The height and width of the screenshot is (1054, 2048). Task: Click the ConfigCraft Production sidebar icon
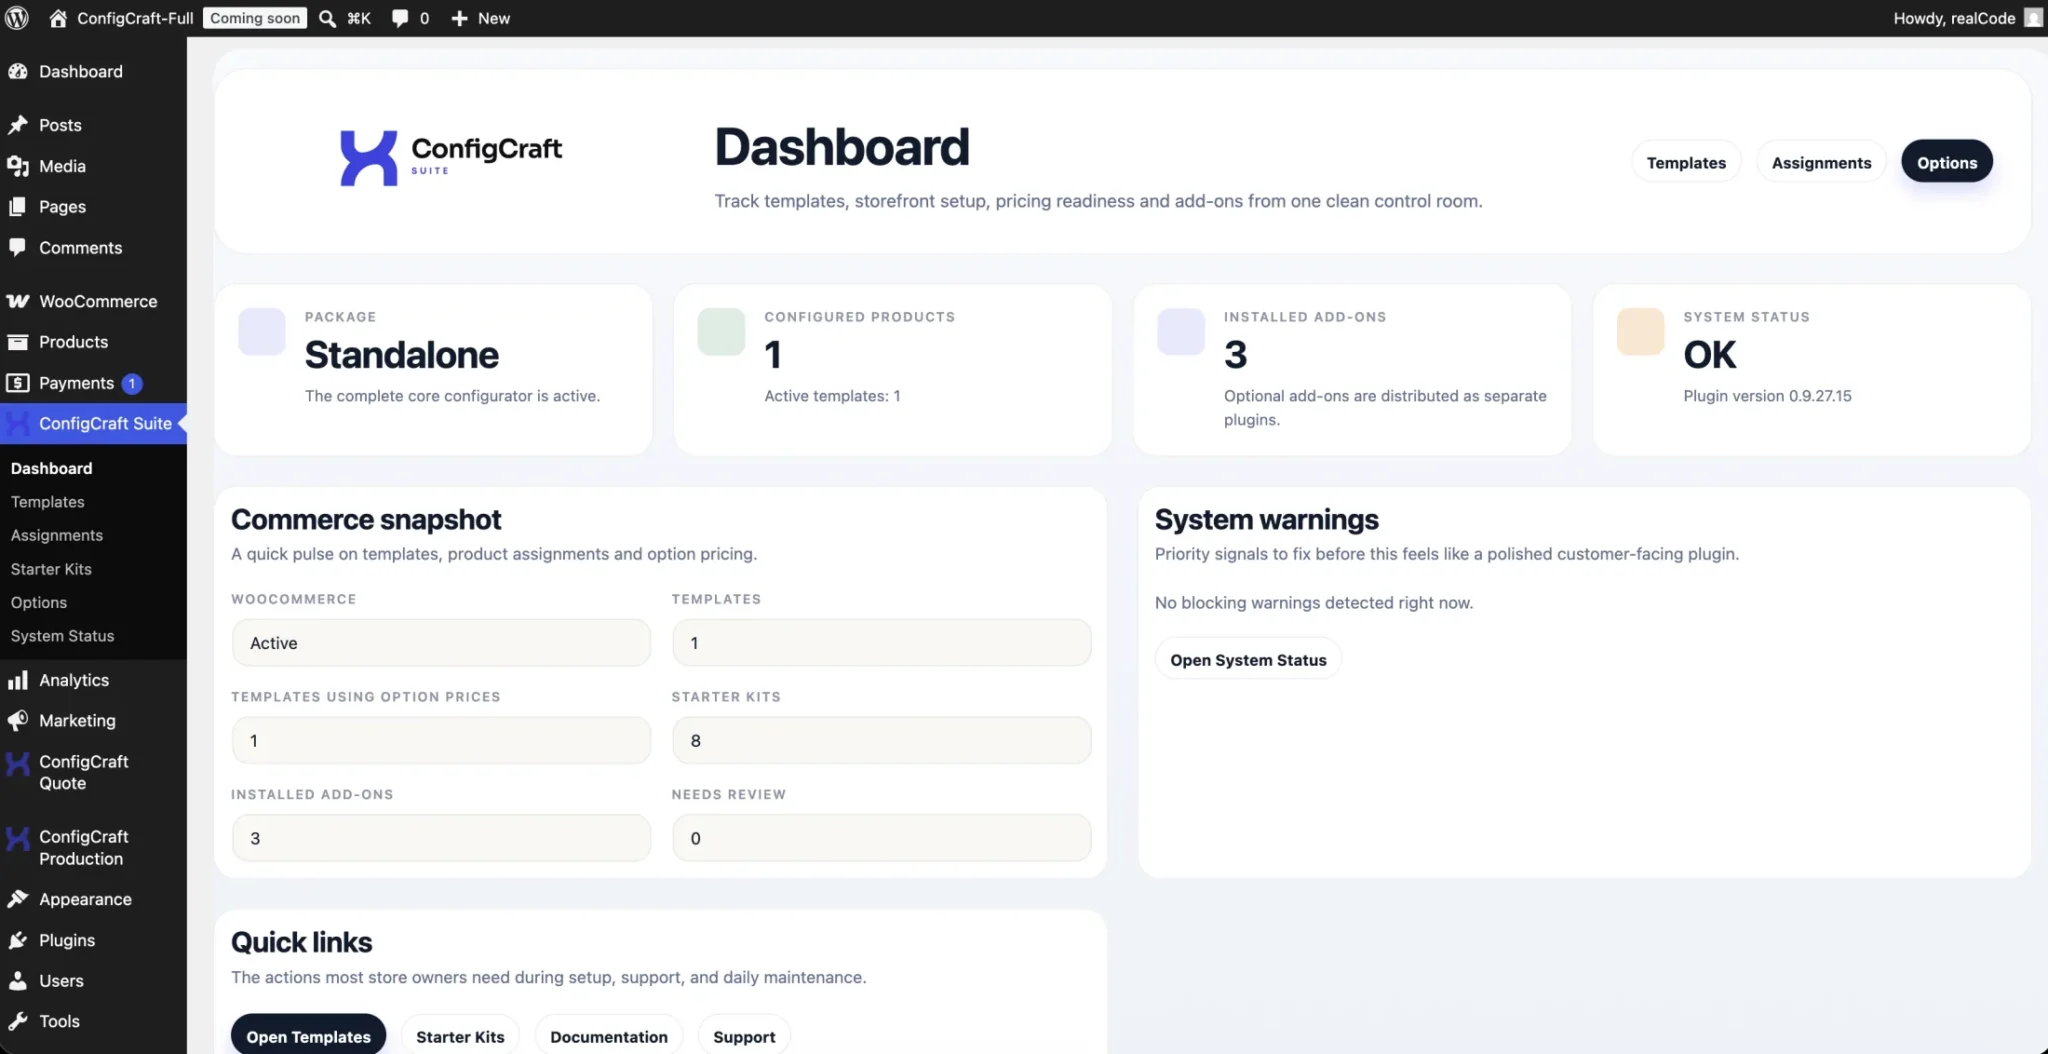pyautogui.click(x=18, y=839)
